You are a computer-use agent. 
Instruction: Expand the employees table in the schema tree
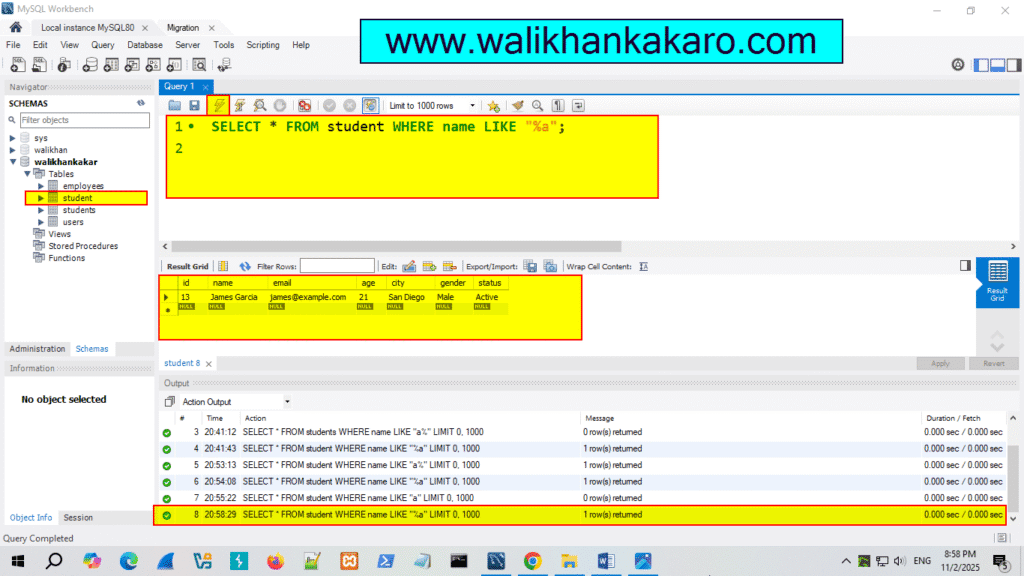point(43,185)
